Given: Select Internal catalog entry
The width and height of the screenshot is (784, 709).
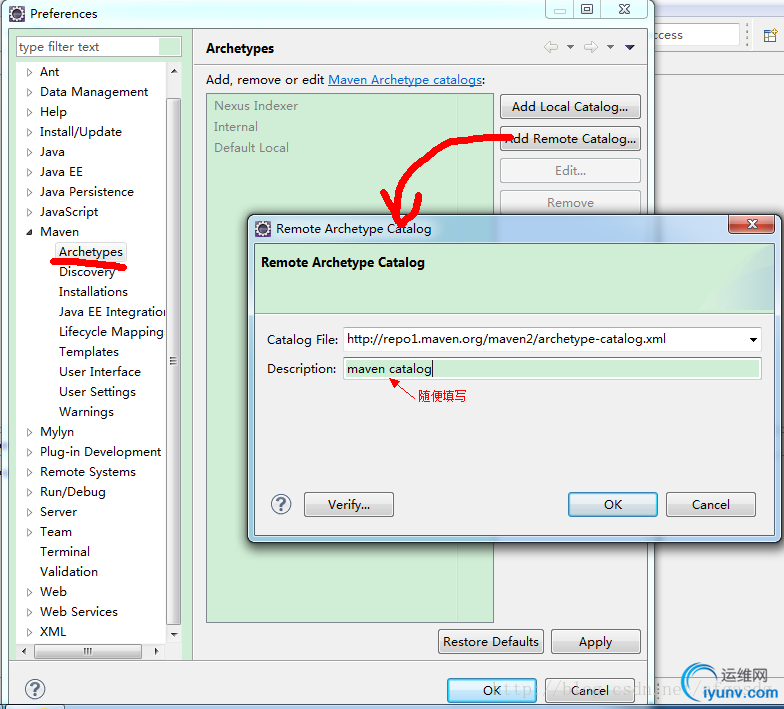Looking at the screenshot, I should pos(236,126).
